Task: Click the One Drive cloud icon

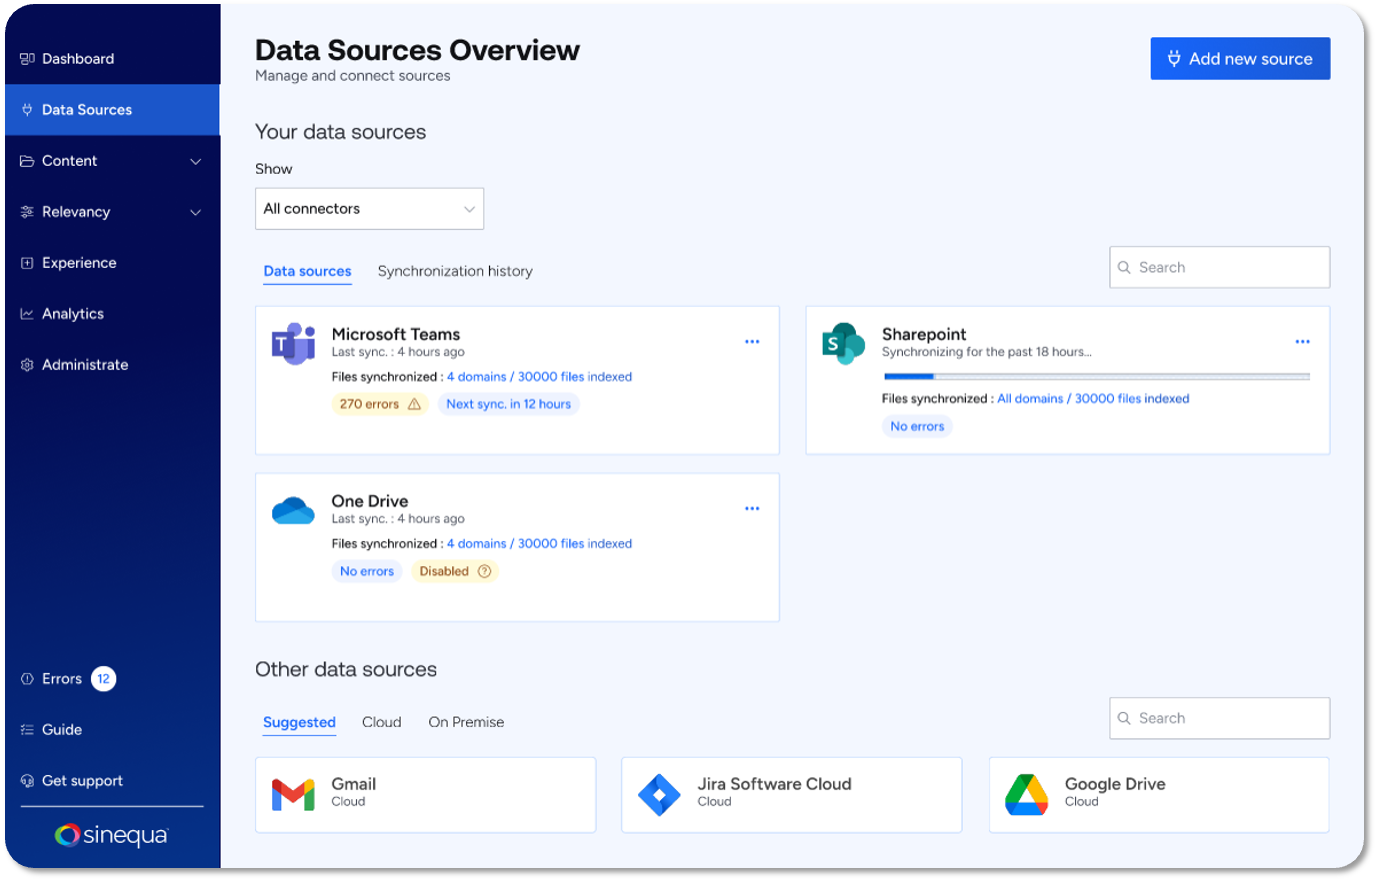Action: [x=293, y=510]
